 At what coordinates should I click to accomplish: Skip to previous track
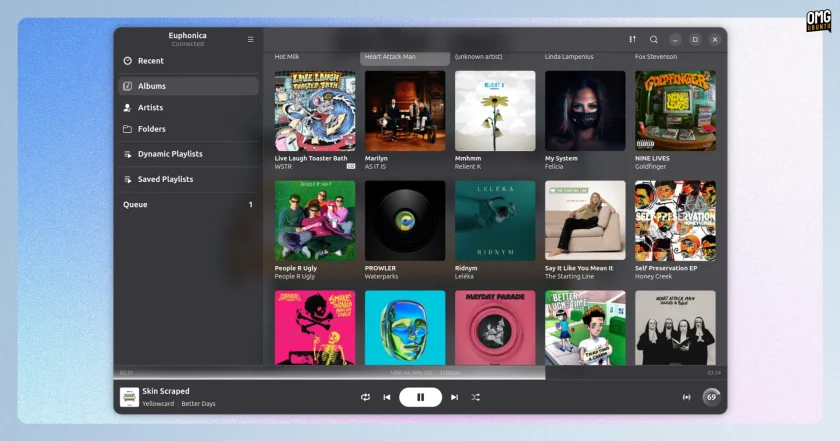pos(387,397)
